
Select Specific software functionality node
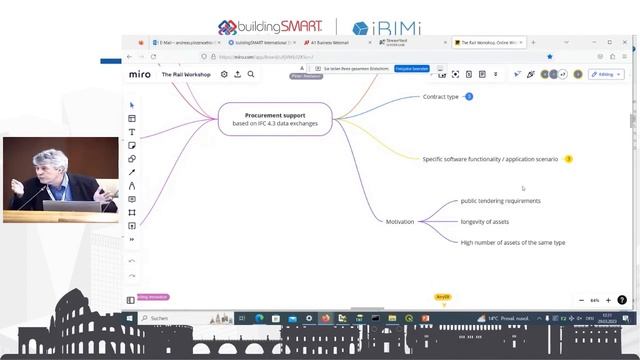[x=490, y=159]
